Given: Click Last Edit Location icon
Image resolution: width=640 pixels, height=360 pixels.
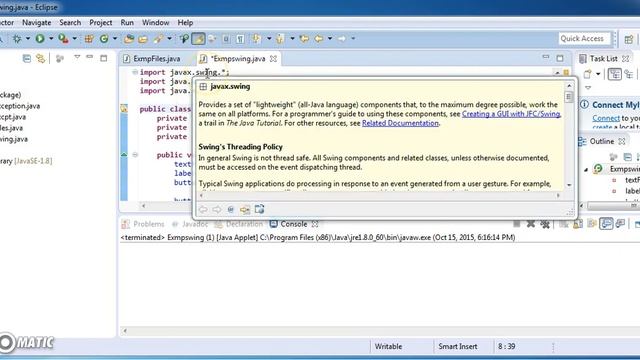Looking at the screenshot, I should 304,39.
